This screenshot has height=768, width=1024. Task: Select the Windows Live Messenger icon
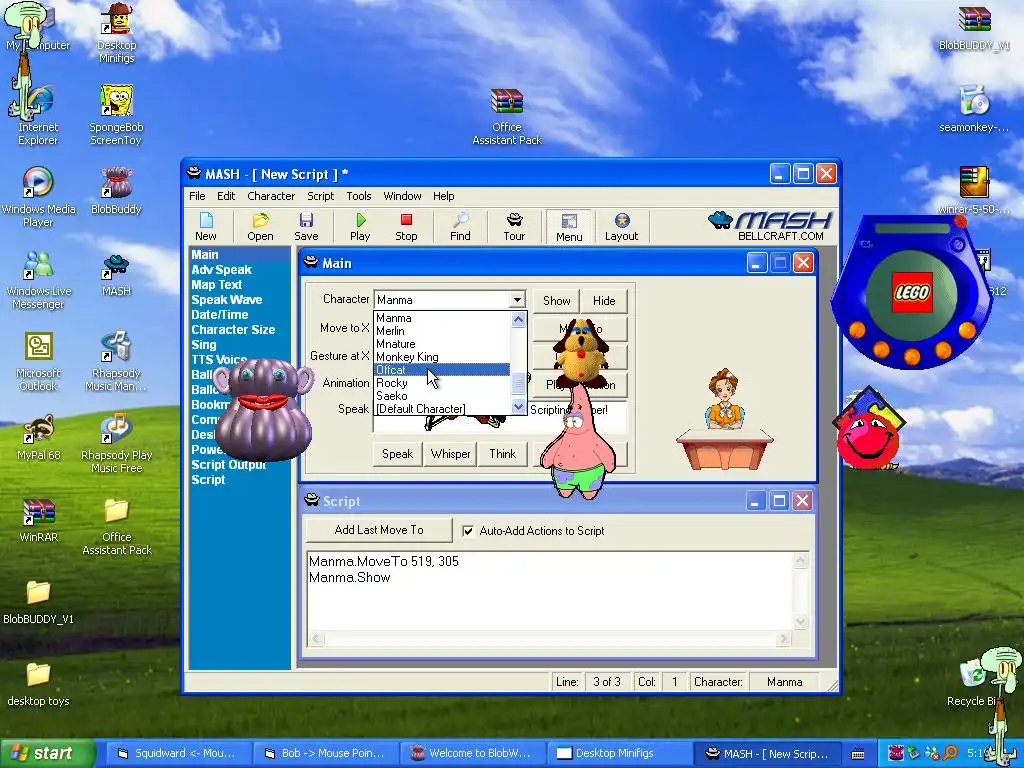[39, 280]
